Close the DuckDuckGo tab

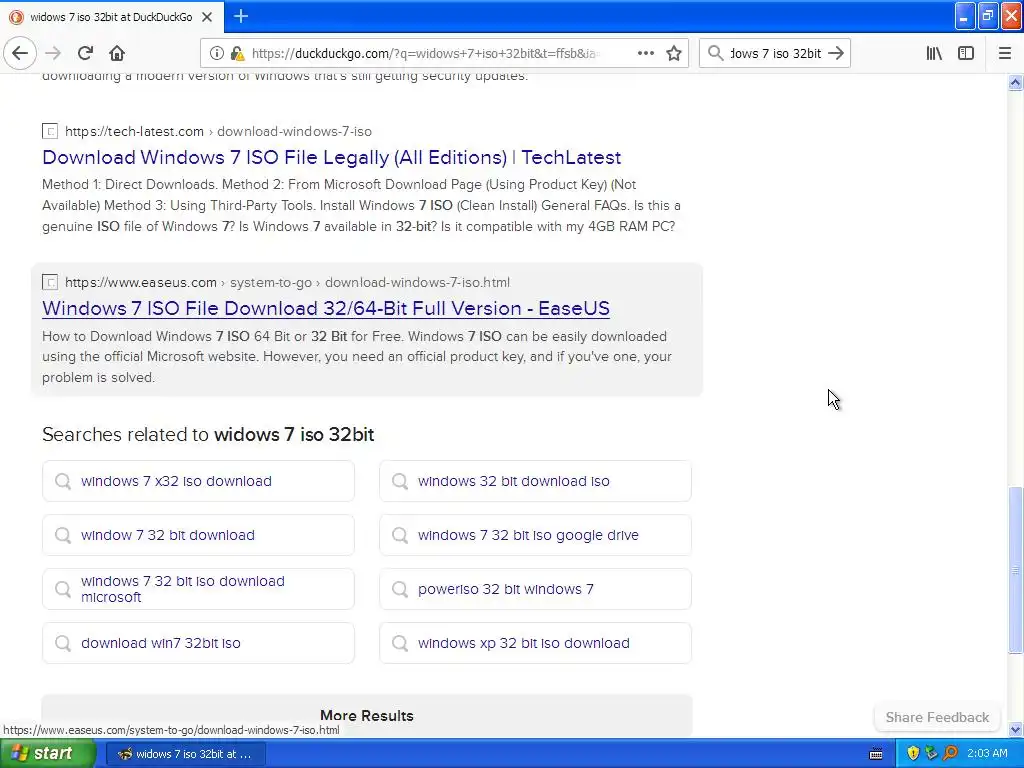click(207, 17)
